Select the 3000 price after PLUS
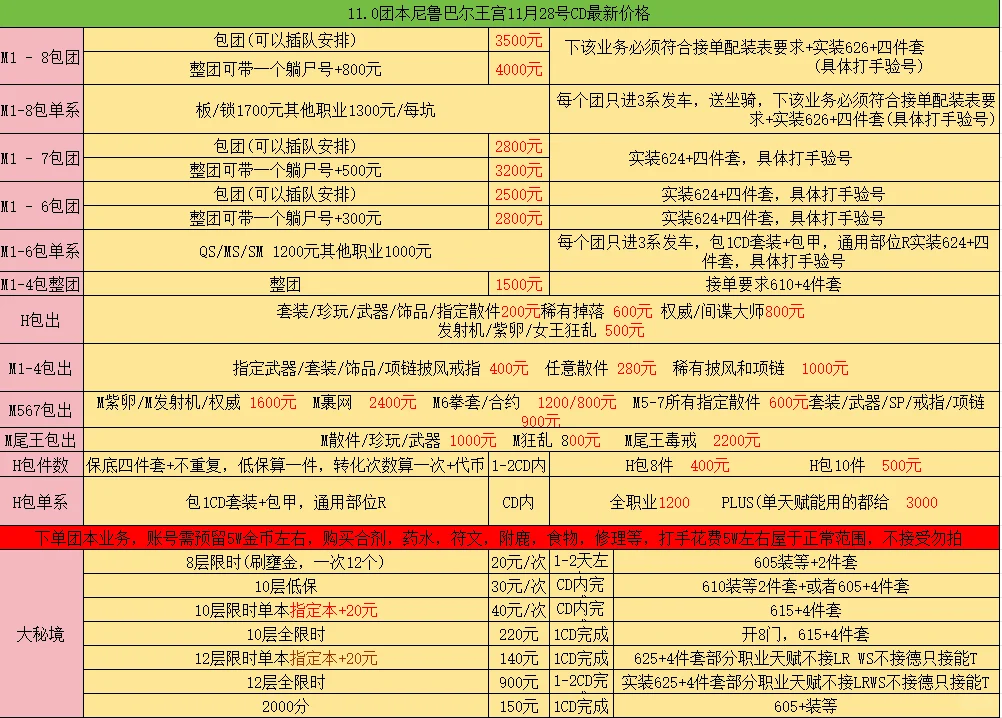The image size is (1002, 718). tap(921, 502)
